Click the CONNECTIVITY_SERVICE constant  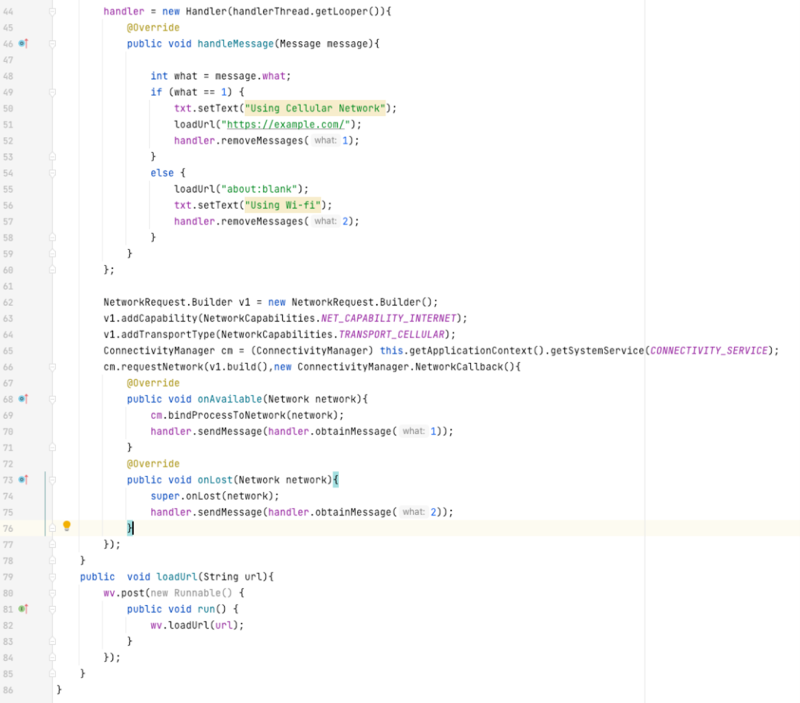coord(709,350)
